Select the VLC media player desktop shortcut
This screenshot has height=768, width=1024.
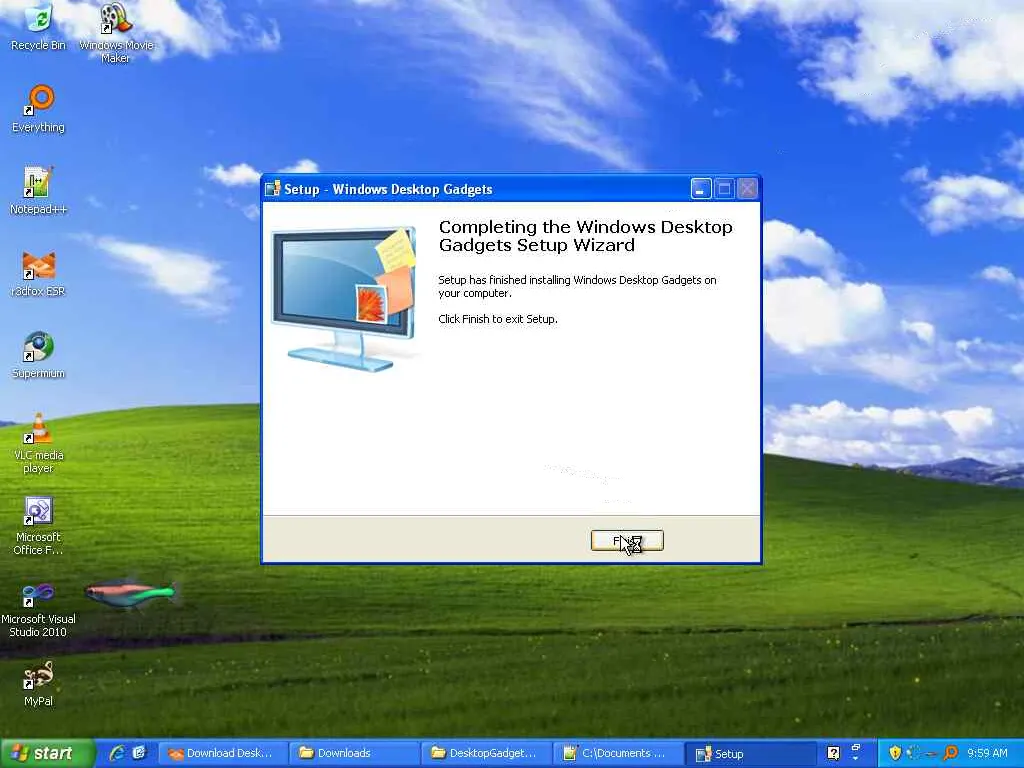click(x=39, y=443)
